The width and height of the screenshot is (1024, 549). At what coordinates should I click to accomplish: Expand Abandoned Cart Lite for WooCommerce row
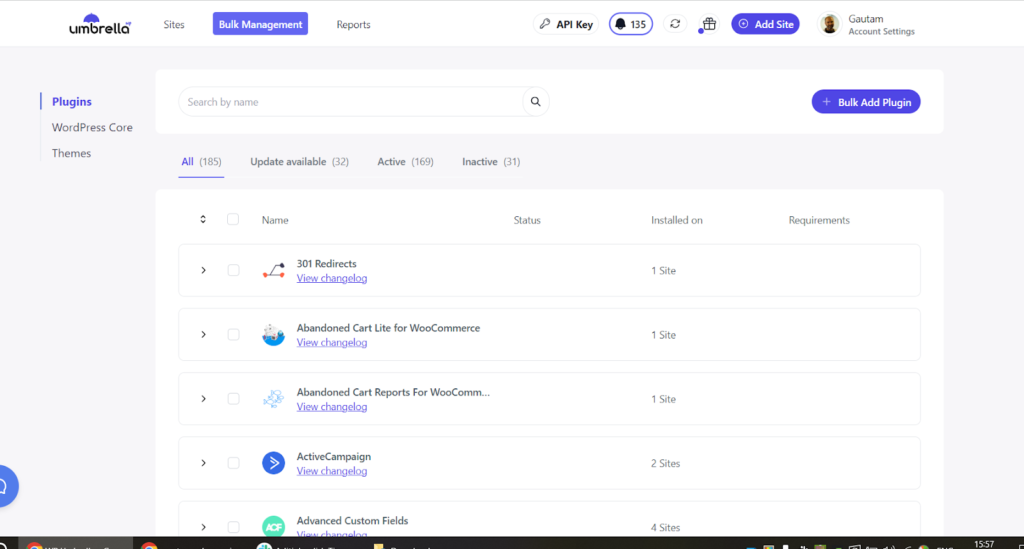[x=203, y=335]
